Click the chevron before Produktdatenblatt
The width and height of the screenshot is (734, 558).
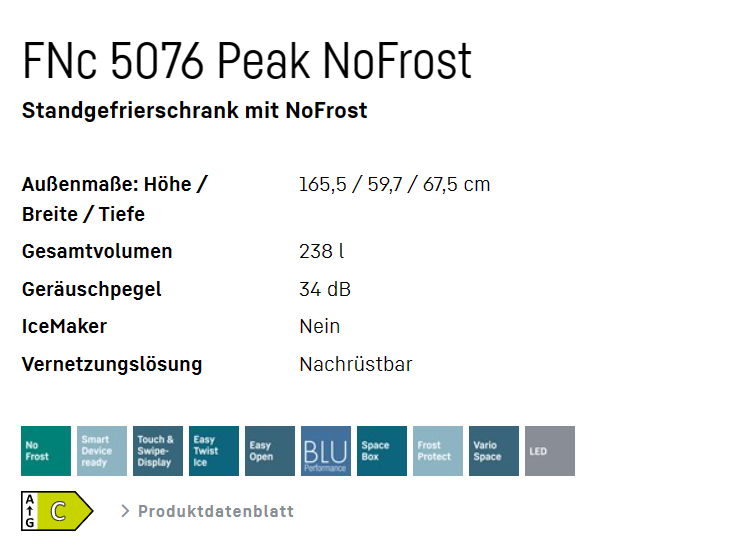tap(125, 511)
